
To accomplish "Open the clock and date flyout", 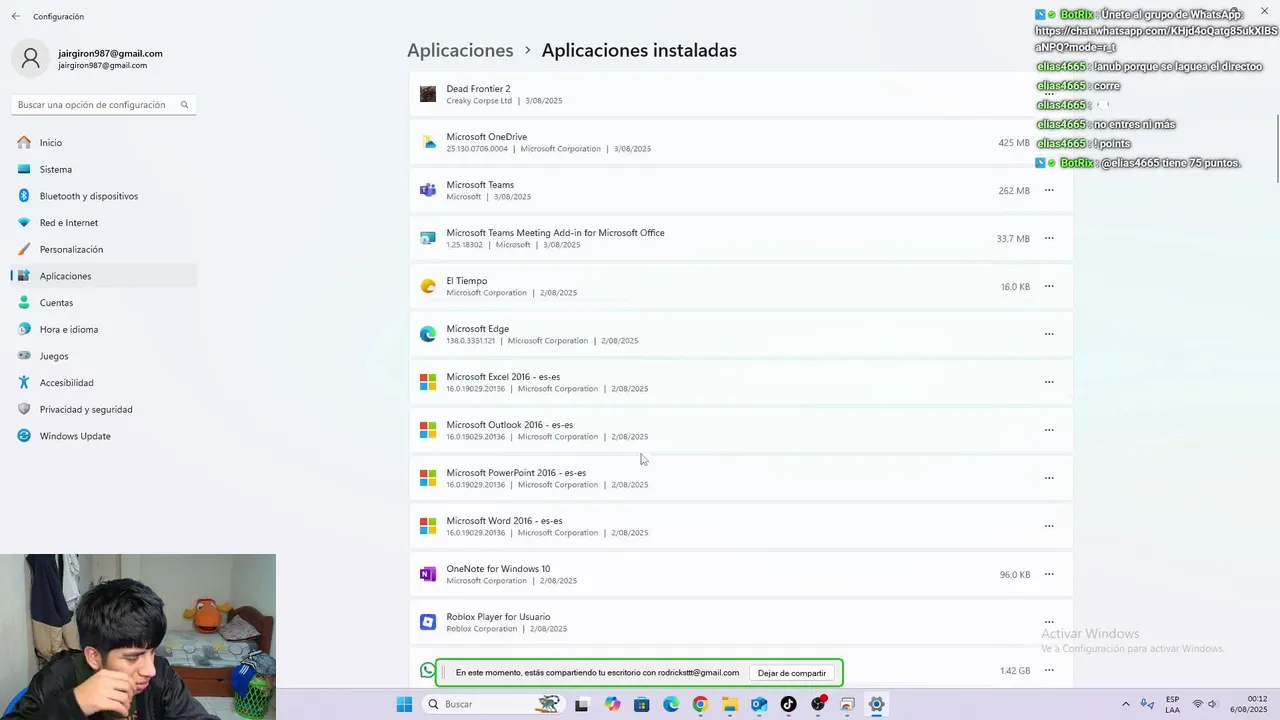I will 1250,704.
